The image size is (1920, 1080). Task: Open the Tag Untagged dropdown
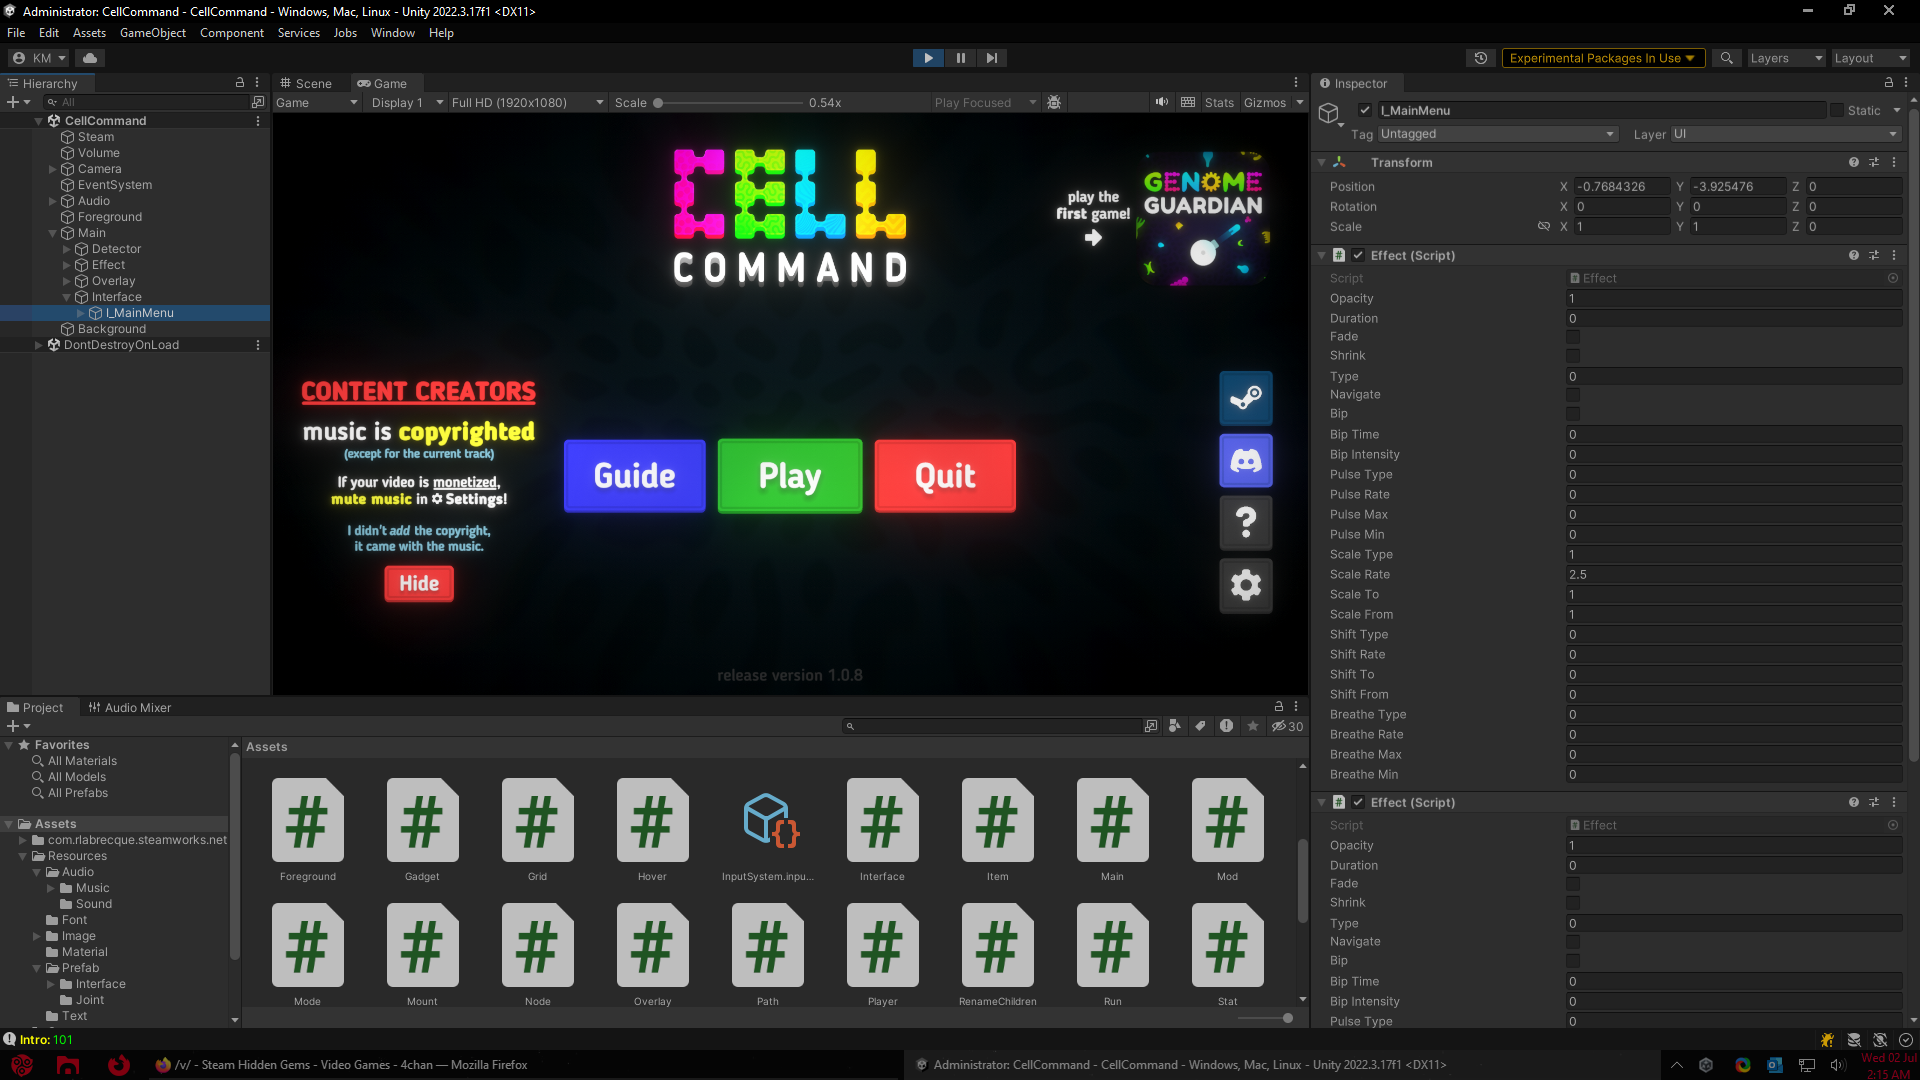[1497, 134]
